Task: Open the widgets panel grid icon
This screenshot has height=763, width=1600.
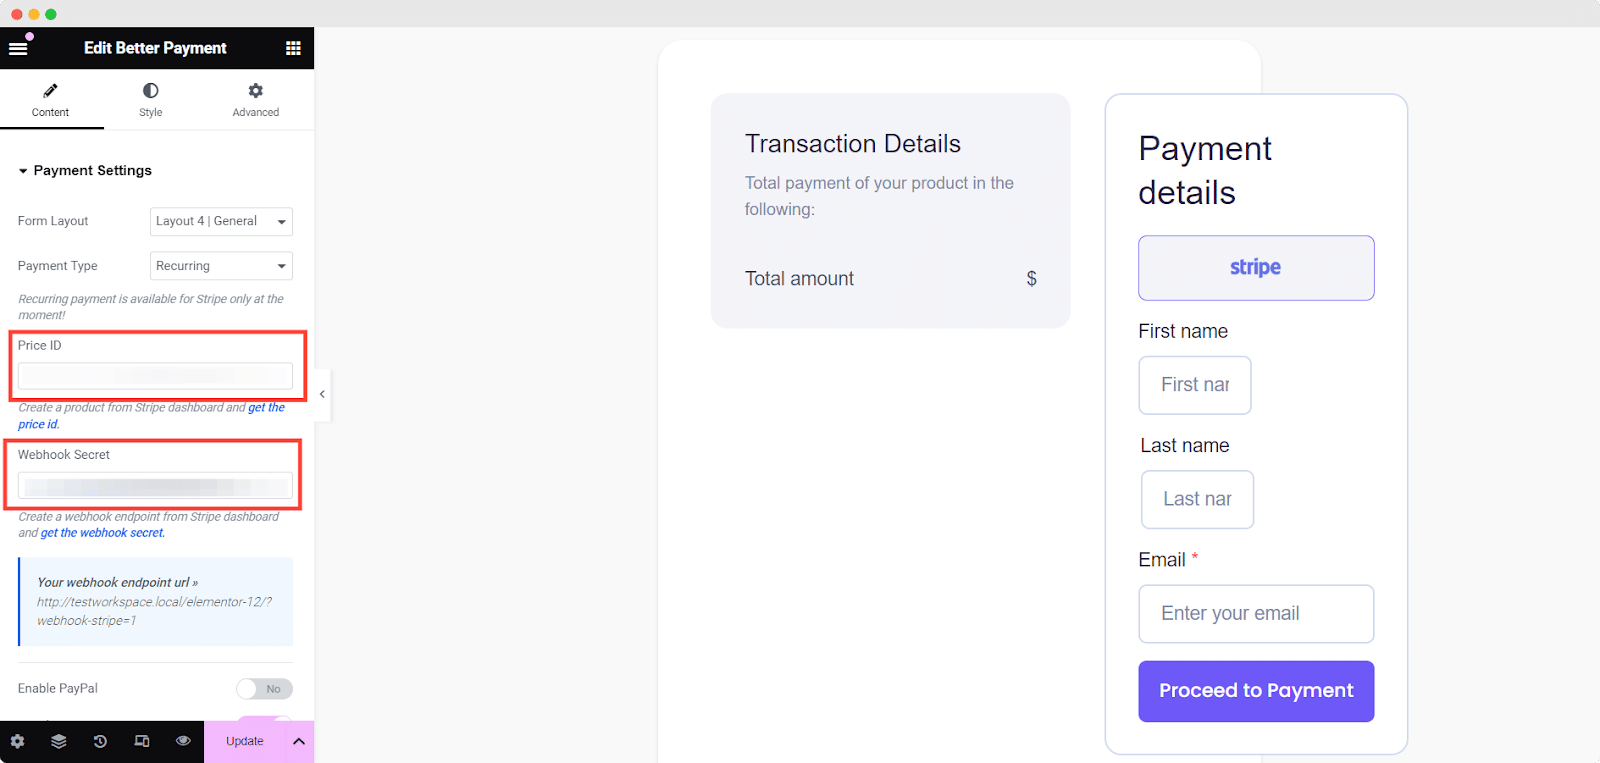Action: click(293, 47)
